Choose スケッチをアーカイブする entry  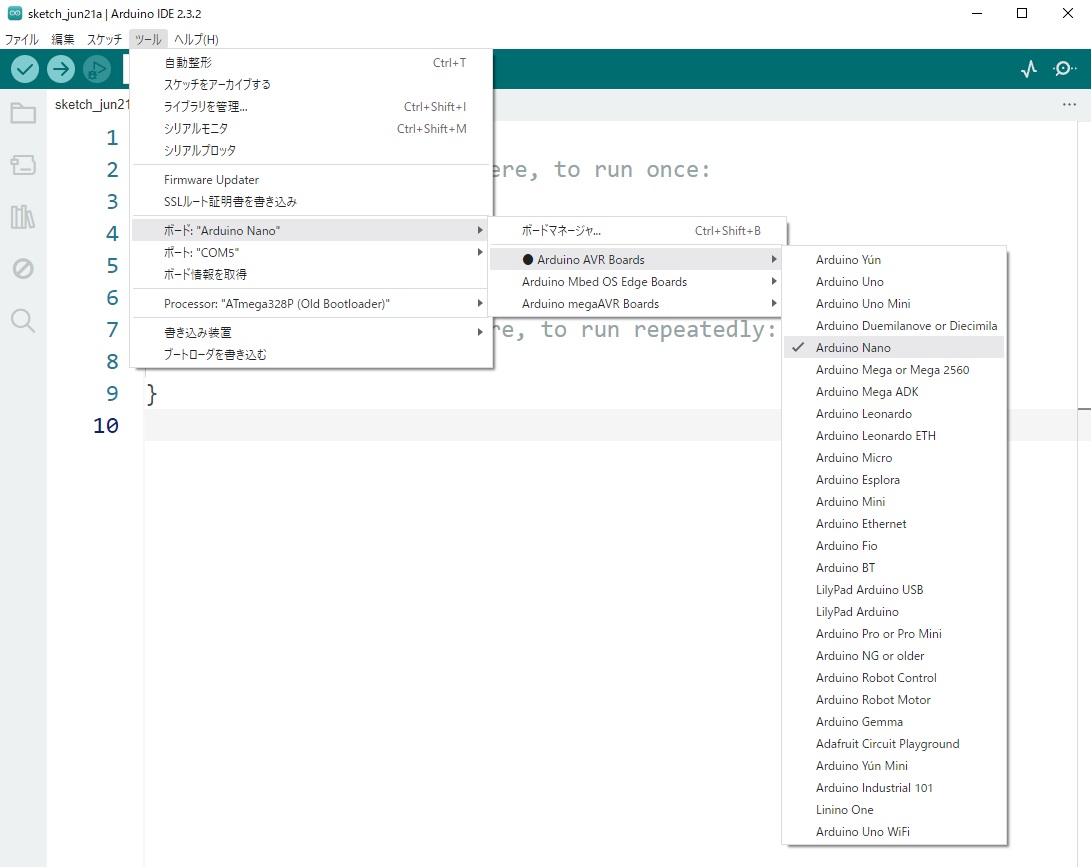310,84
